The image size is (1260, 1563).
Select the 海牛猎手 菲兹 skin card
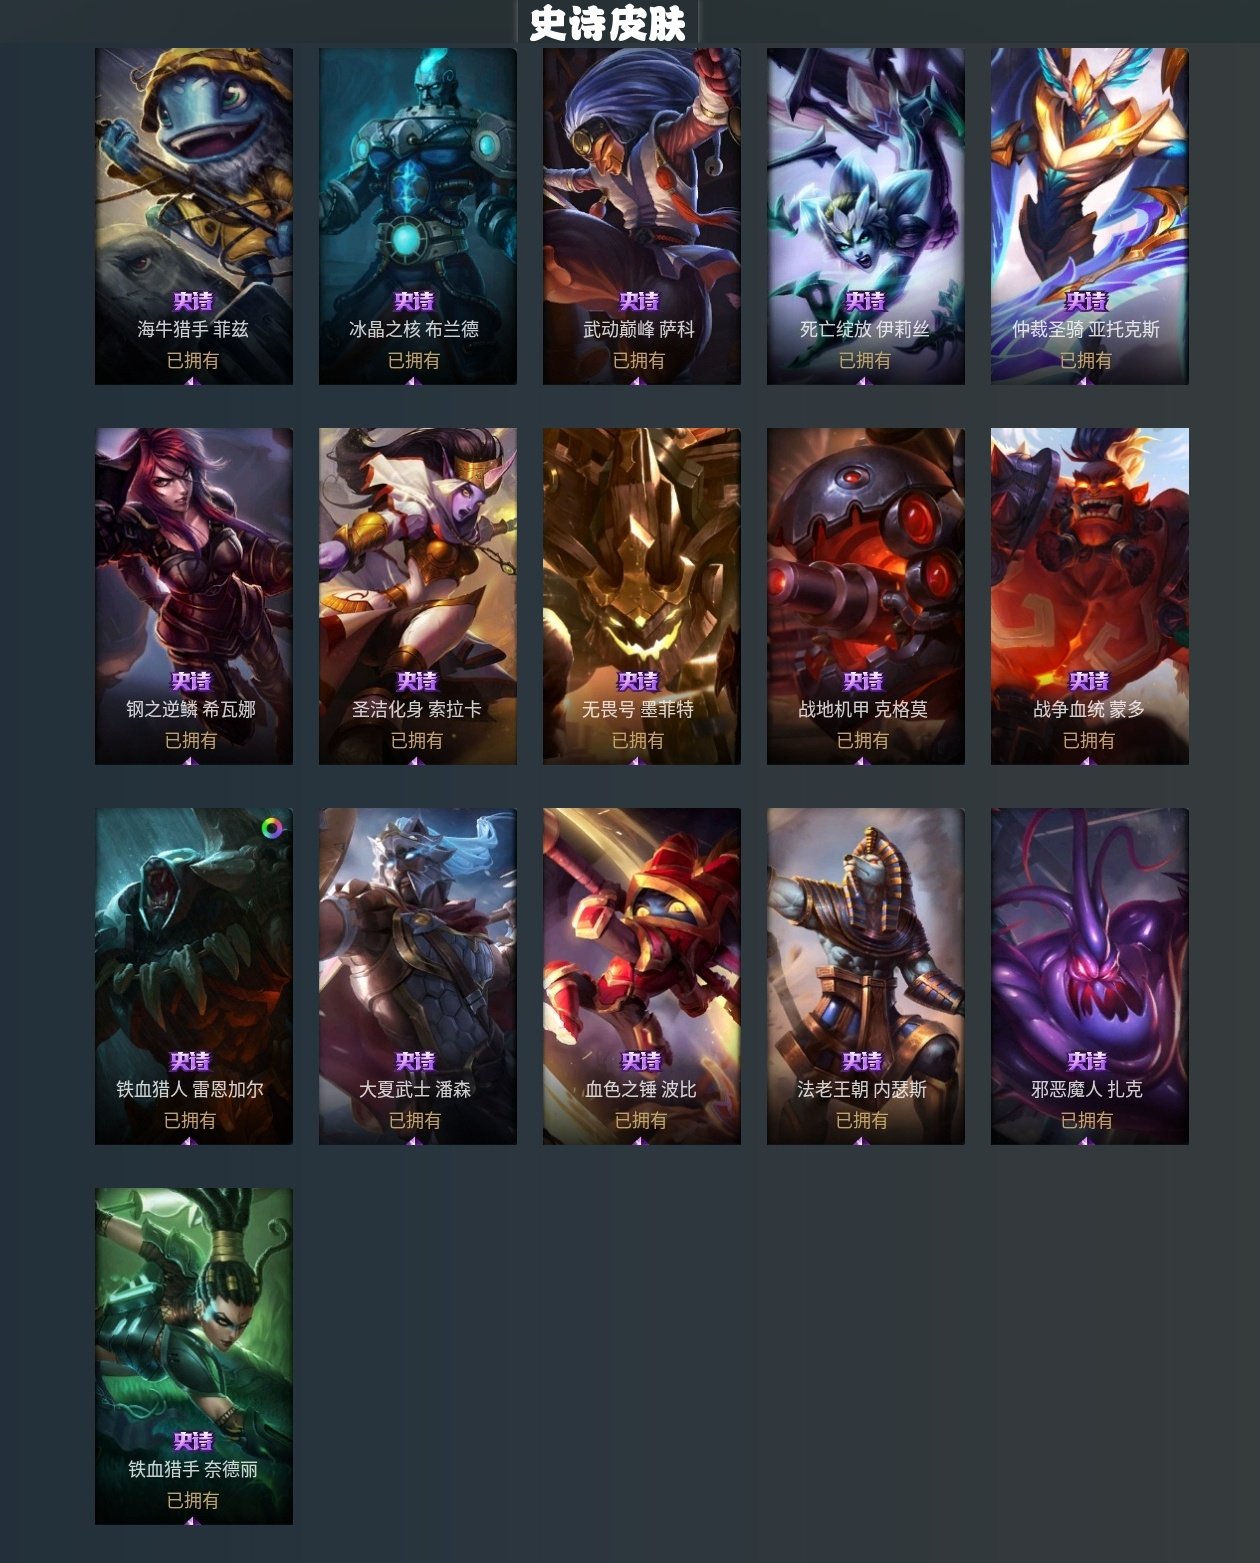194,216
